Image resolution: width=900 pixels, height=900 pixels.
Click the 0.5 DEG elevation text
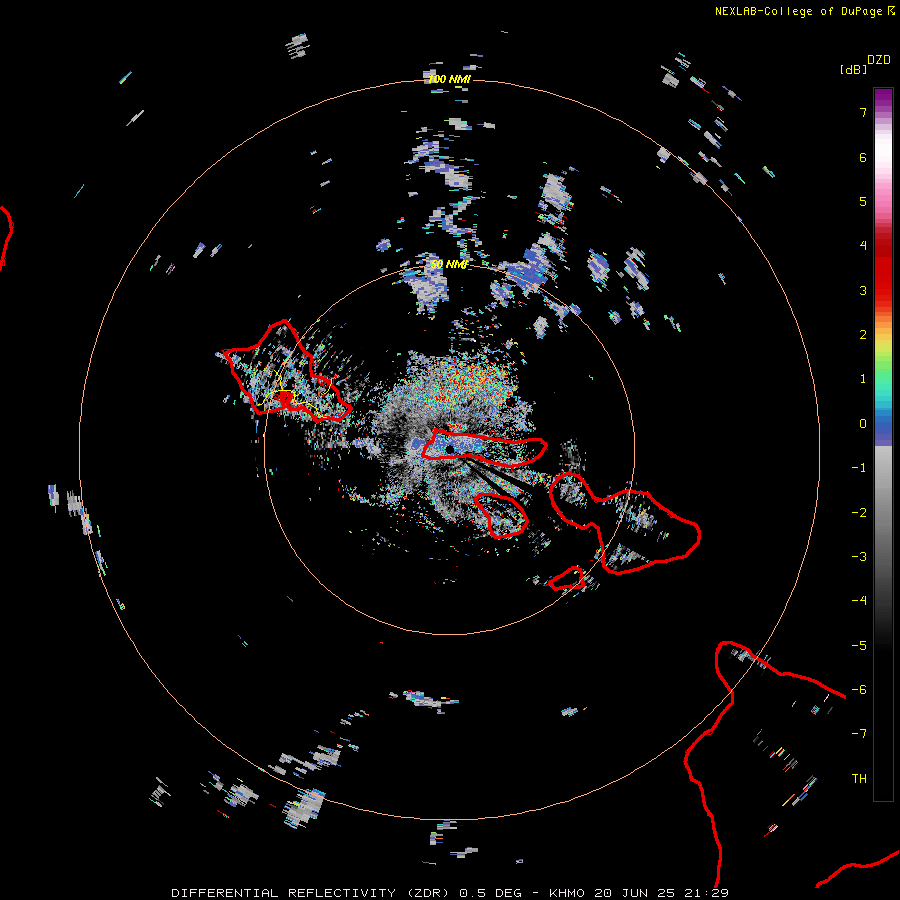(491, 893)
